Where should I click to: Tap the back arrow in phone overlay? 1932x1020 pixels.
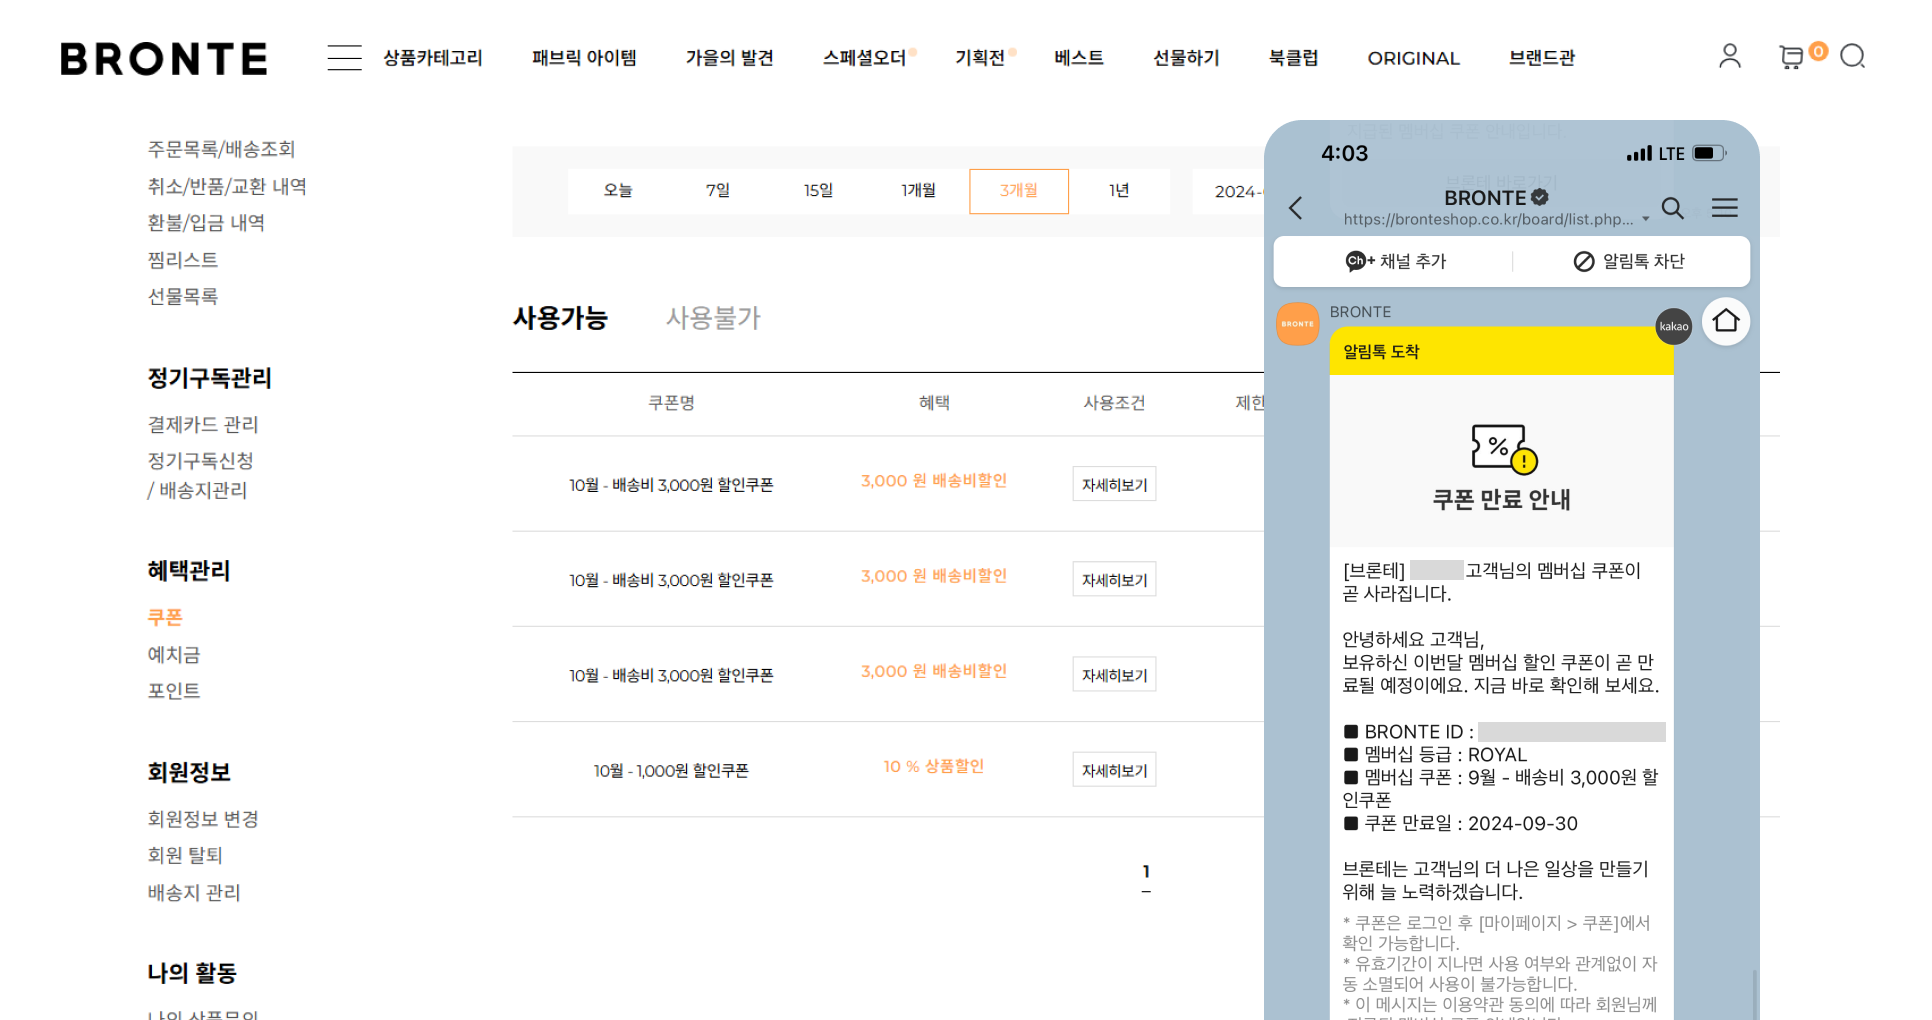(1295, 208)
